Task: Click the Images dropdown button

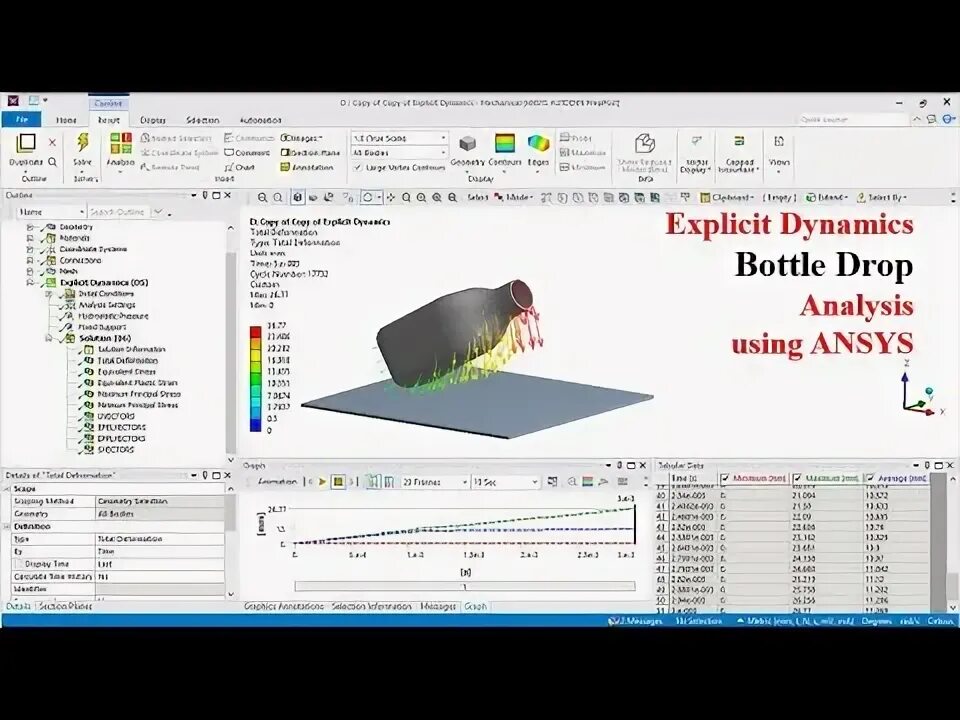Action: tap(301, 138)
